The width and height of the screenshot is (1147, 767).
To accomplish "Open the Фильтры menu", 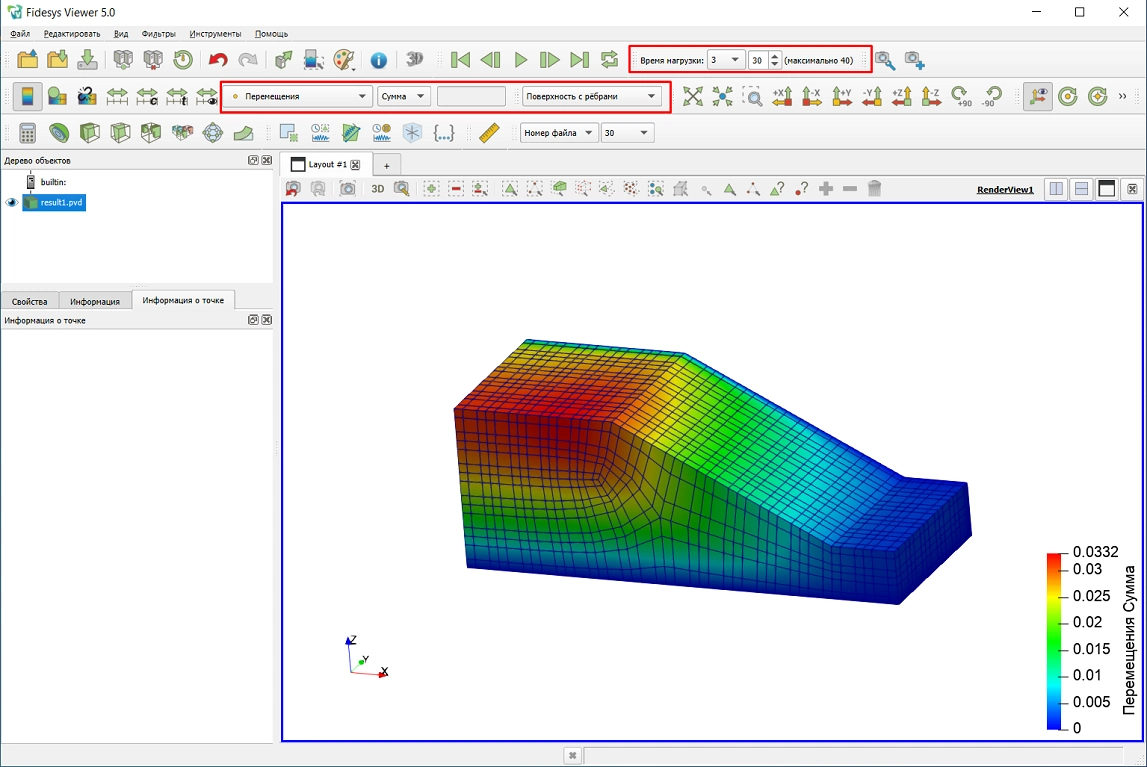I will pyautogui.click(x=158, y=34).
